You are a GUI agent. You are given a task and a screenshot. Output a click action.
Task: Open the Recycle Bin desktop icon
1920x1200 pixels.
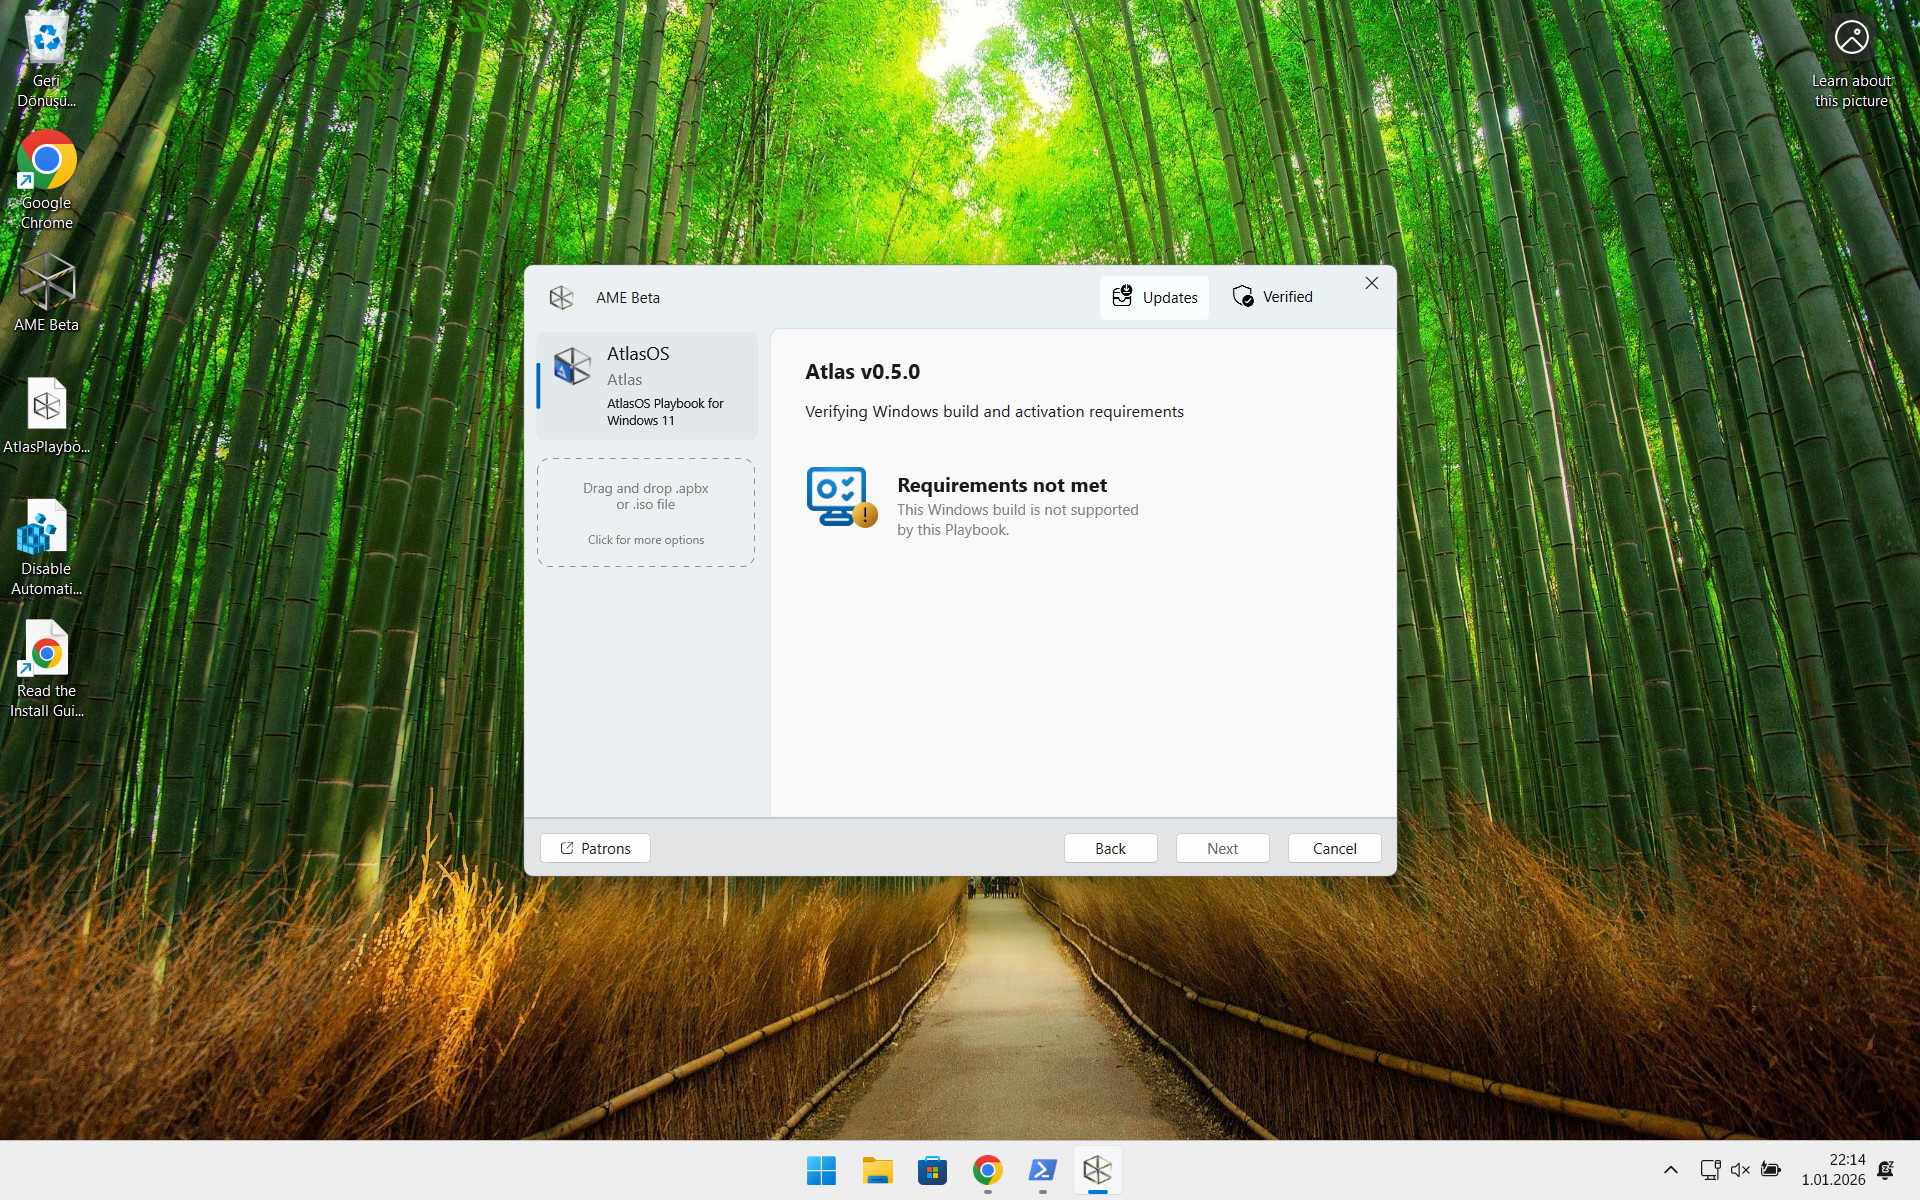tap(46, 58)
